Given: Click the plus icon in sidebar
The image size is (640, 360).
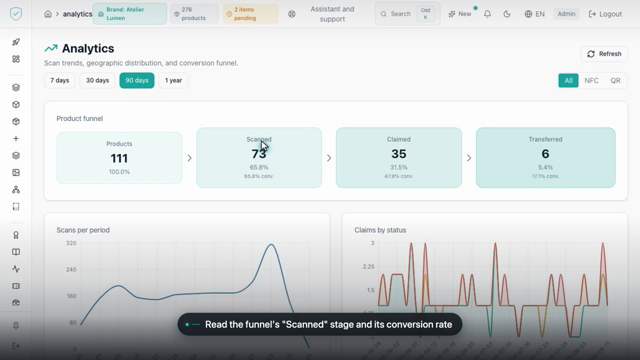Looking at the screenshot, I should pyautogui.click(x=16, y=139).
